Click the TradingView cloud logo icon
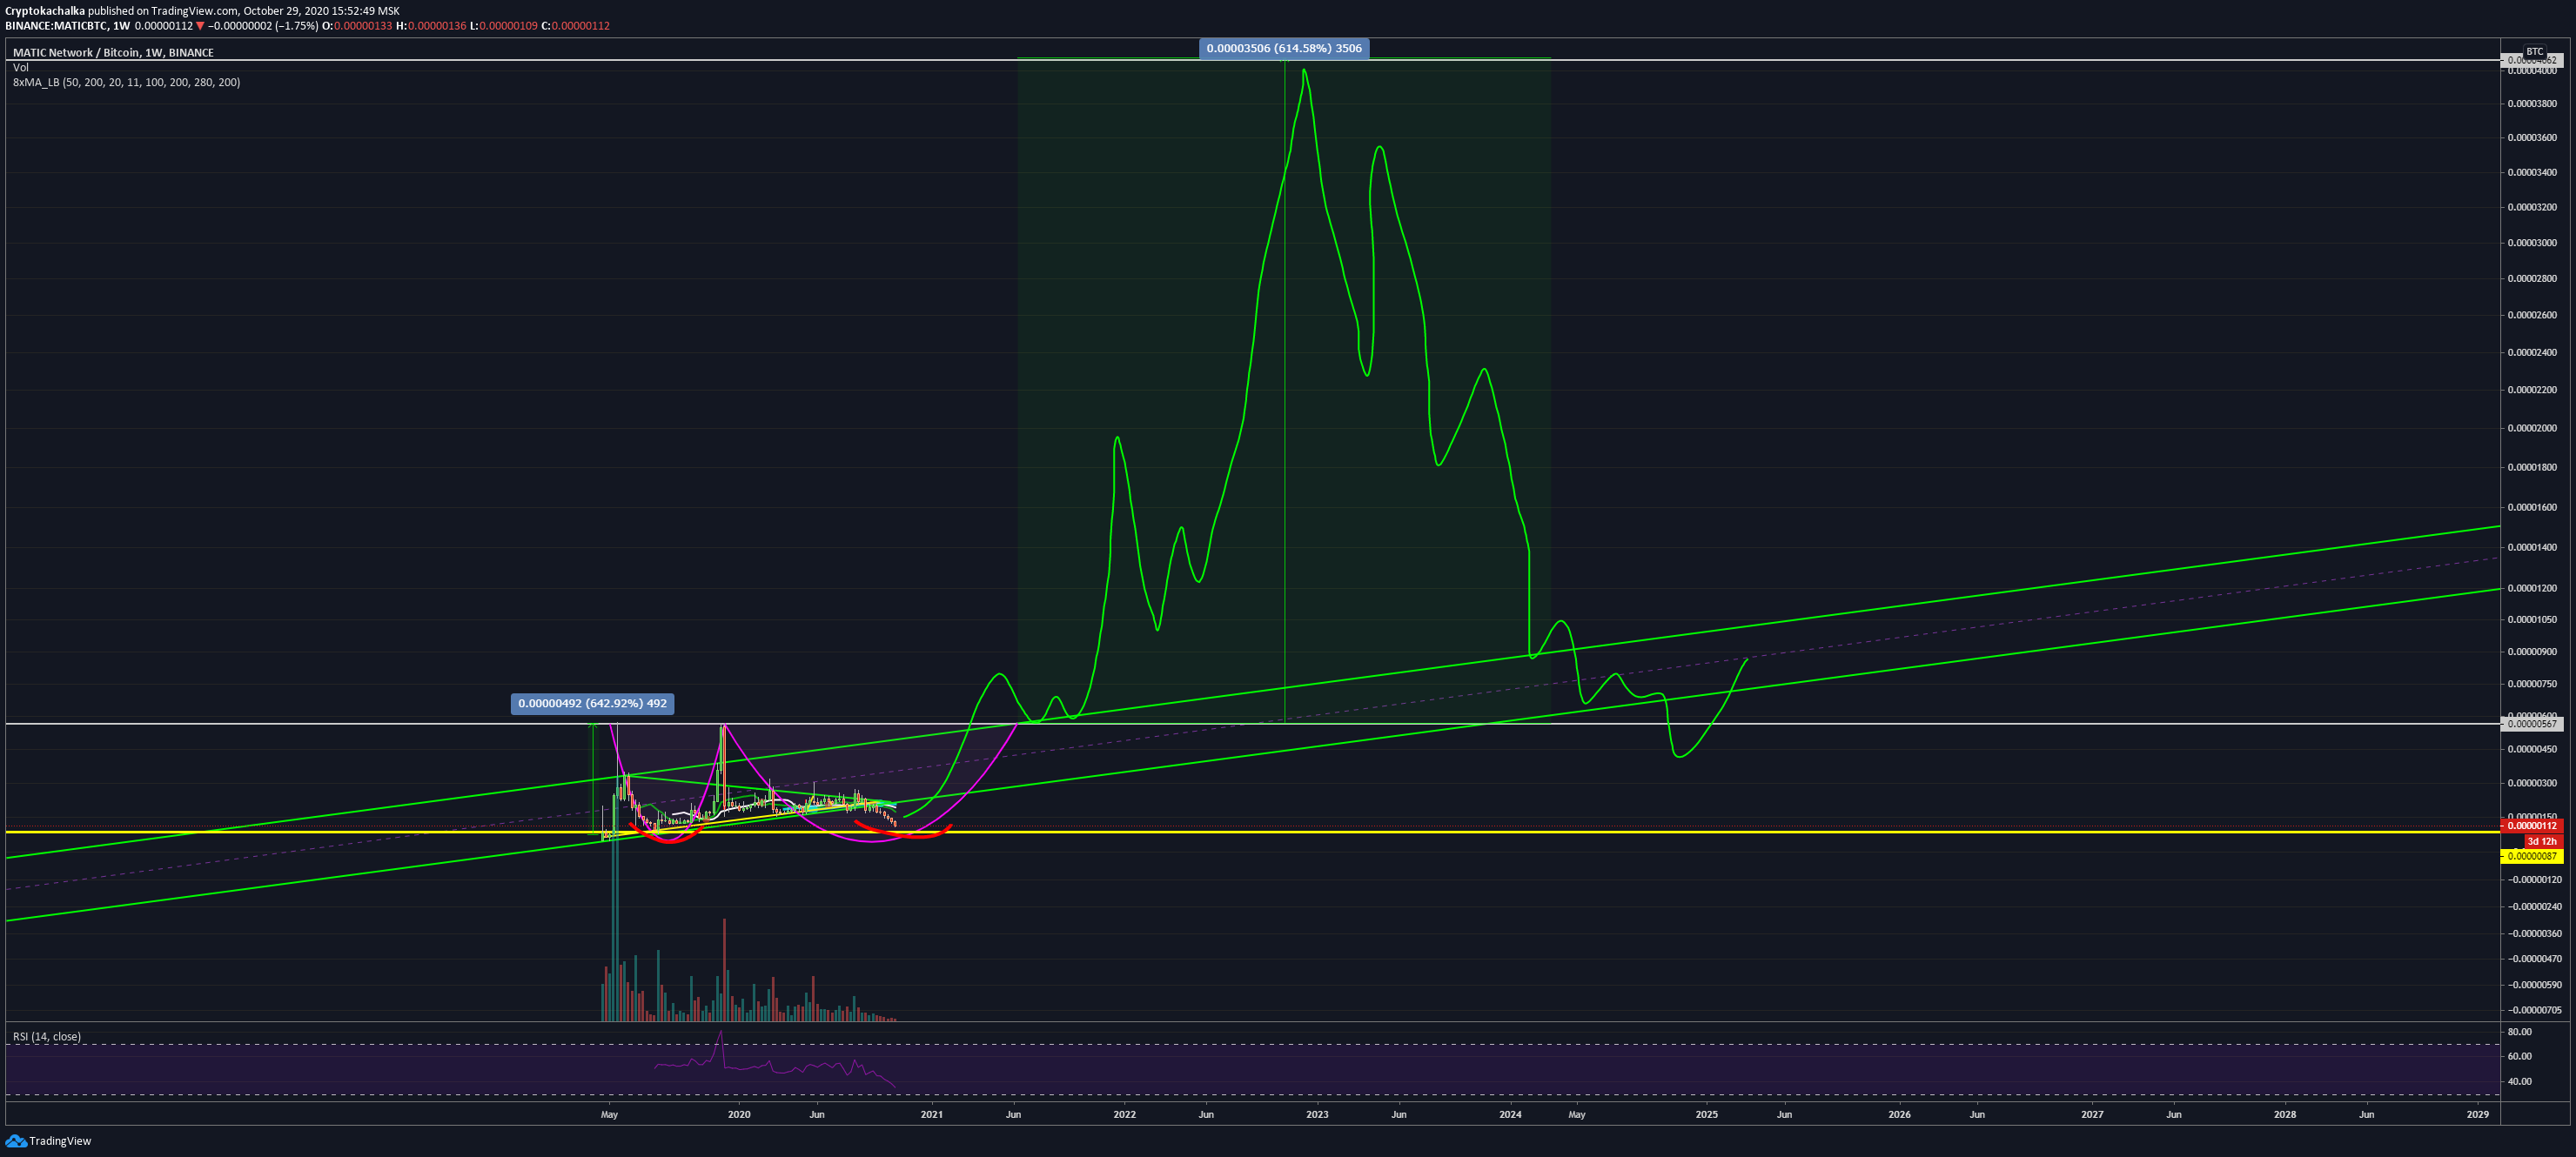 pos(16,1141)
